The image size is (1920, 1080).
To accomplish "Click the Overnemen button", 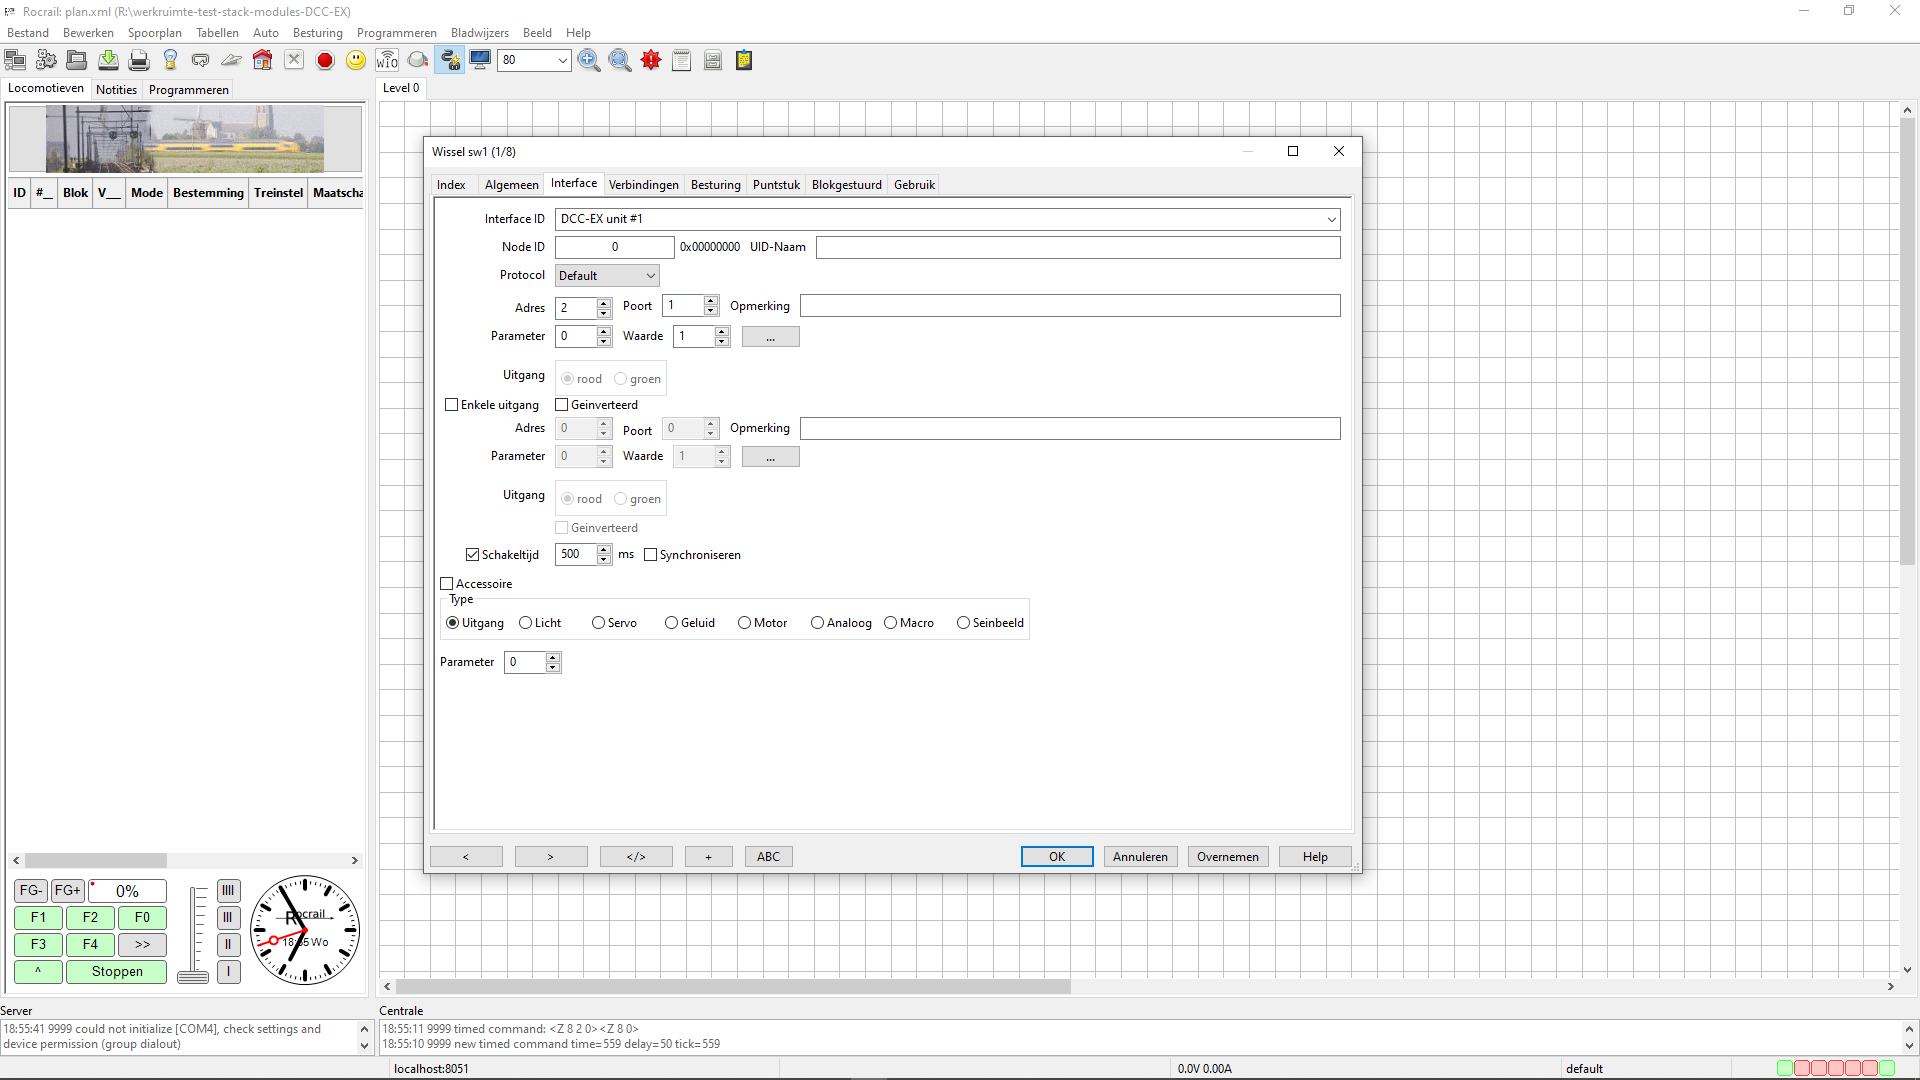I will click(x=1227, y=857).
